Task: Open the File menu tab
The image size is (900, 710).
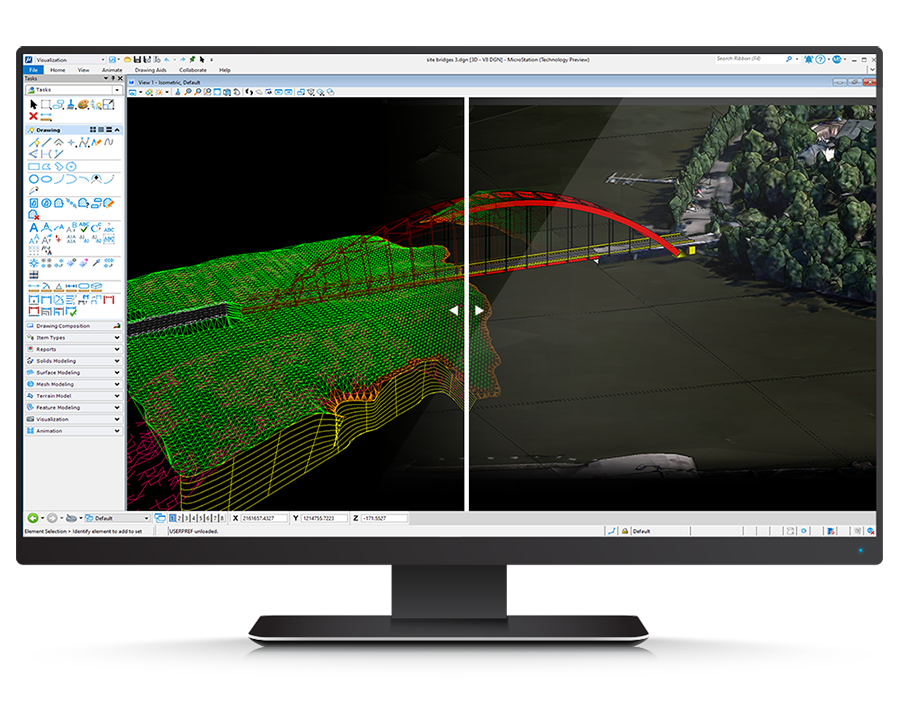Action: 33,70
